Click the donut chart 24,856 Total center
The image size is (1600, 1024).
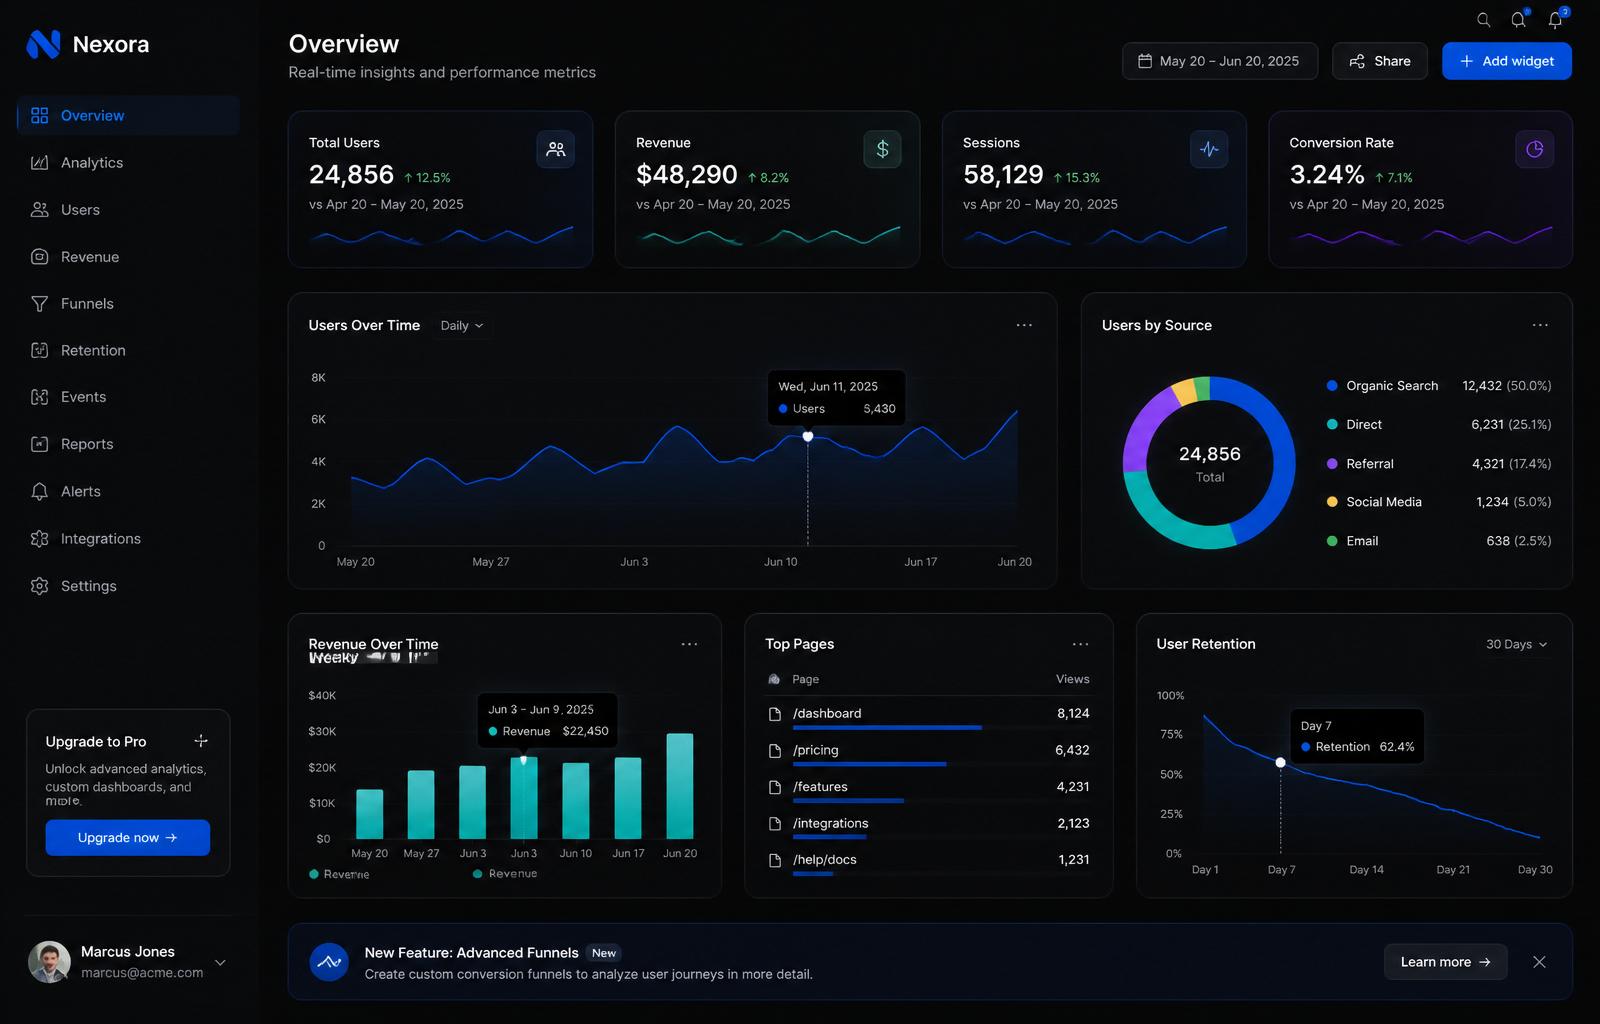[x=1210, y=464]
